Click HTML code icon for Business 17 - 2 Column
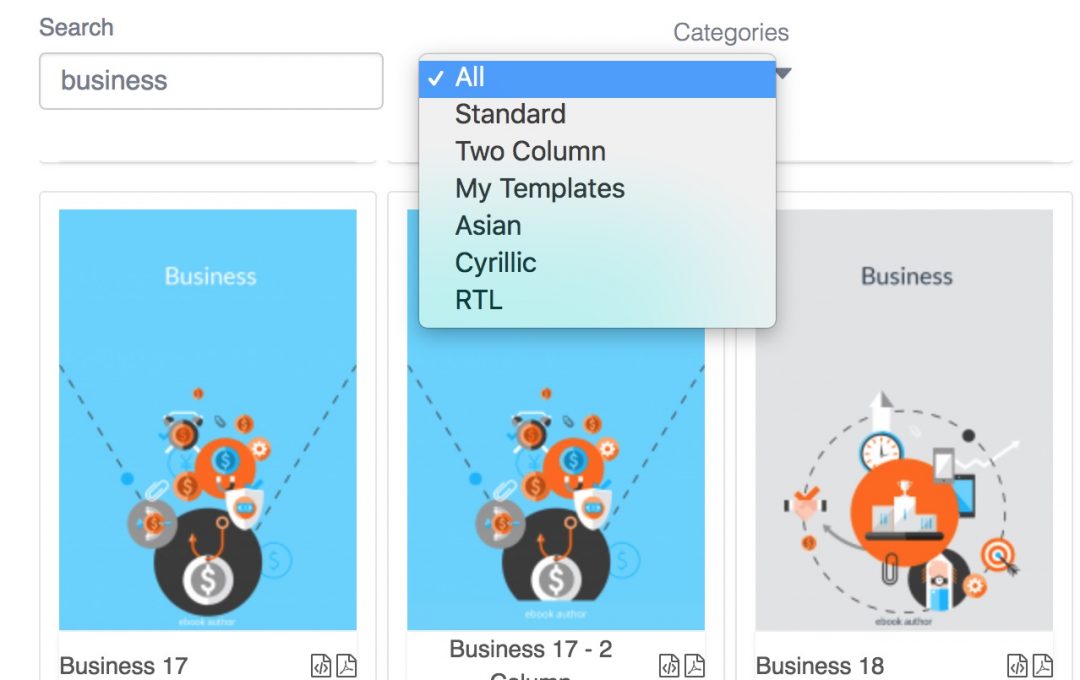Image resolution: width=1080 pixels, height=680 pixels. (669, 666)
